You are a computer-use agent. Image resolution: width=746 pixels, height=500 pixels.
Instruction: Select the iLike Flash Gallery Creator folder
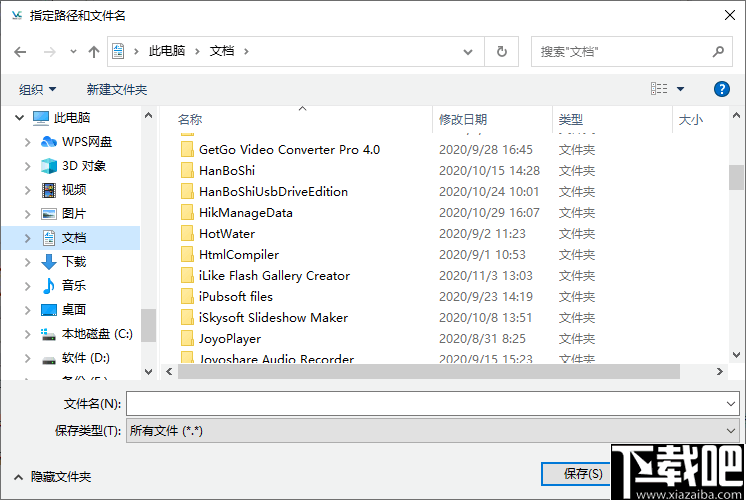pos(274,275)
